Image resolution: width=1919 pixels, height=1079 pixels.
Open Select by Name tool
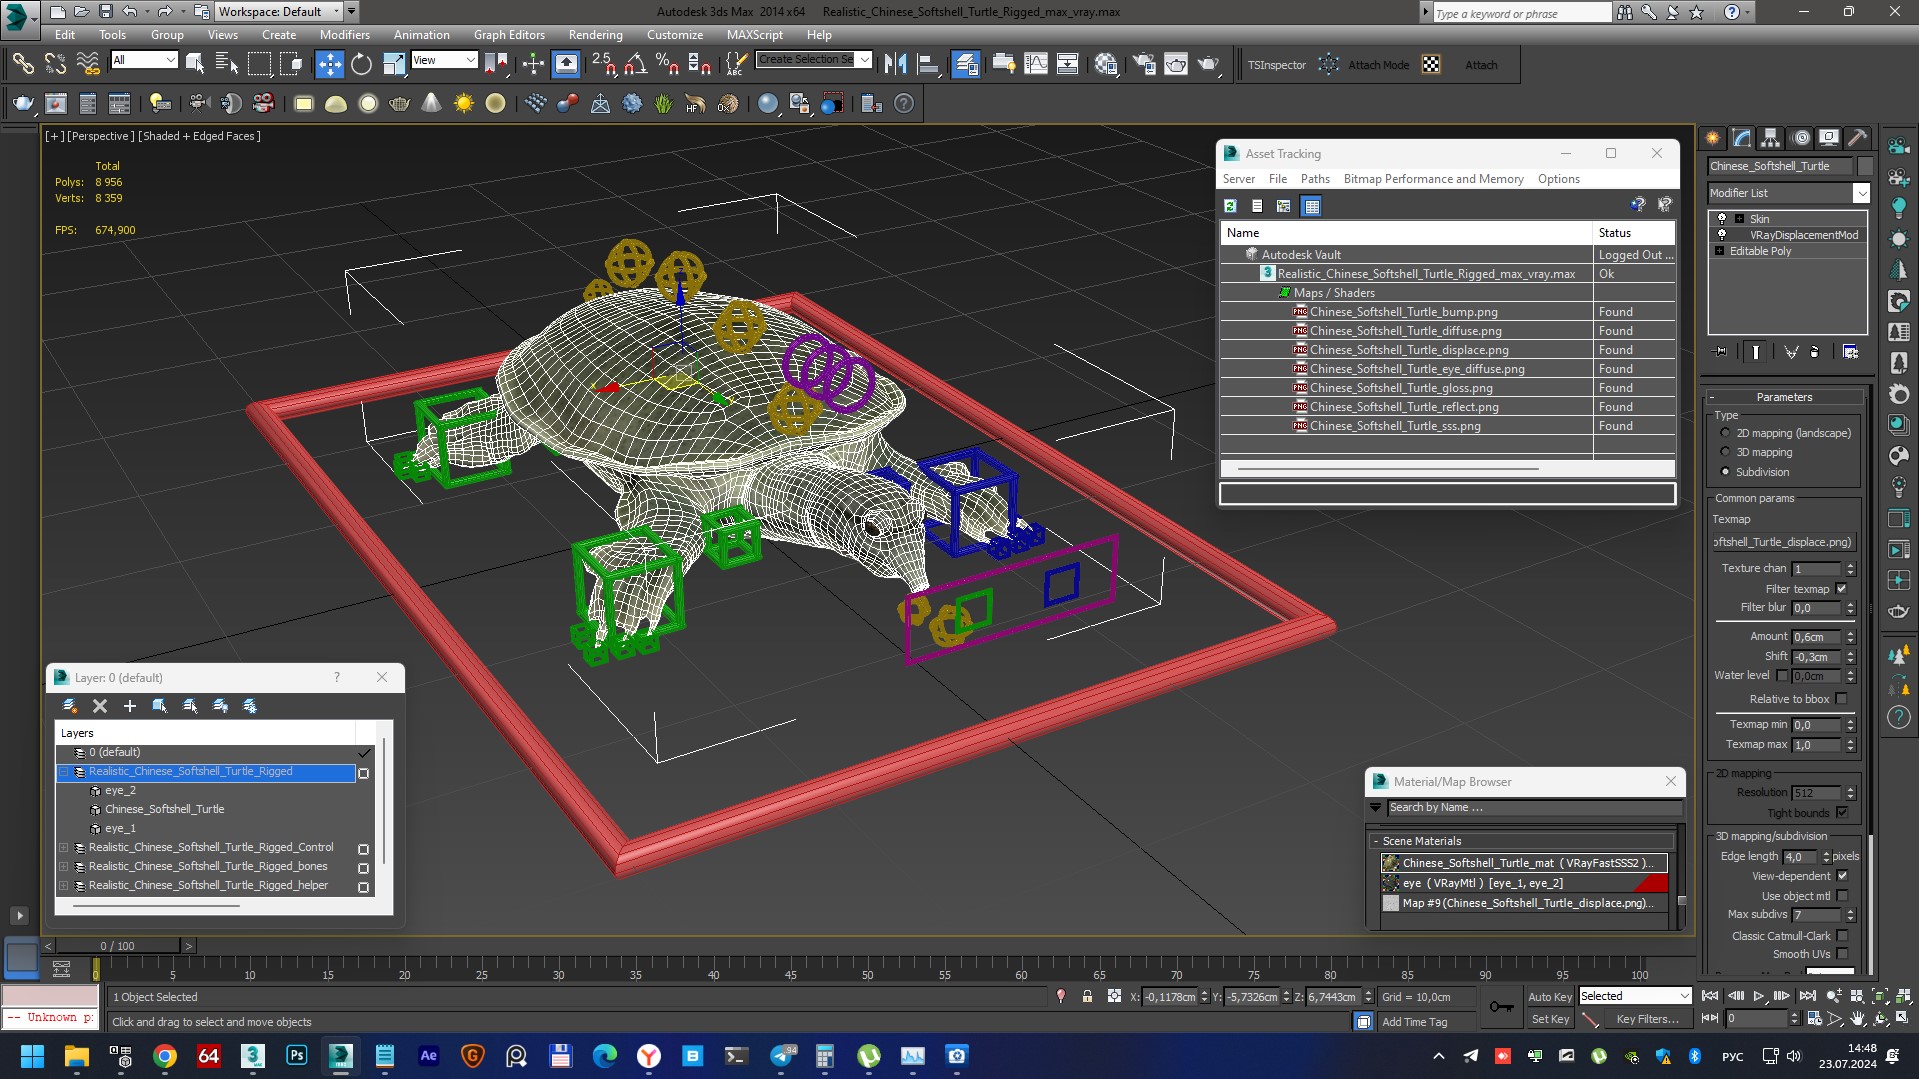(227, 65)
